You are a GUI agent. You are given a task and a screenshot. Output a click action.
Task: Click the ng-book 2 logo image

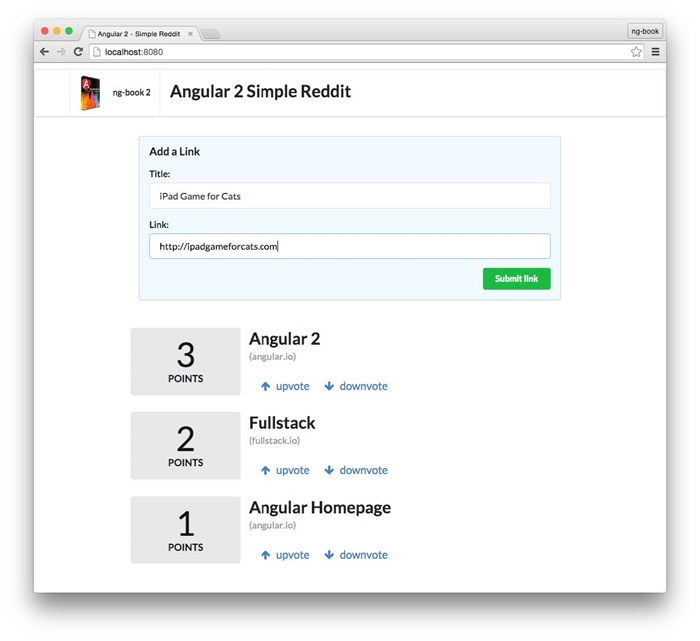(x=91, y=93)
